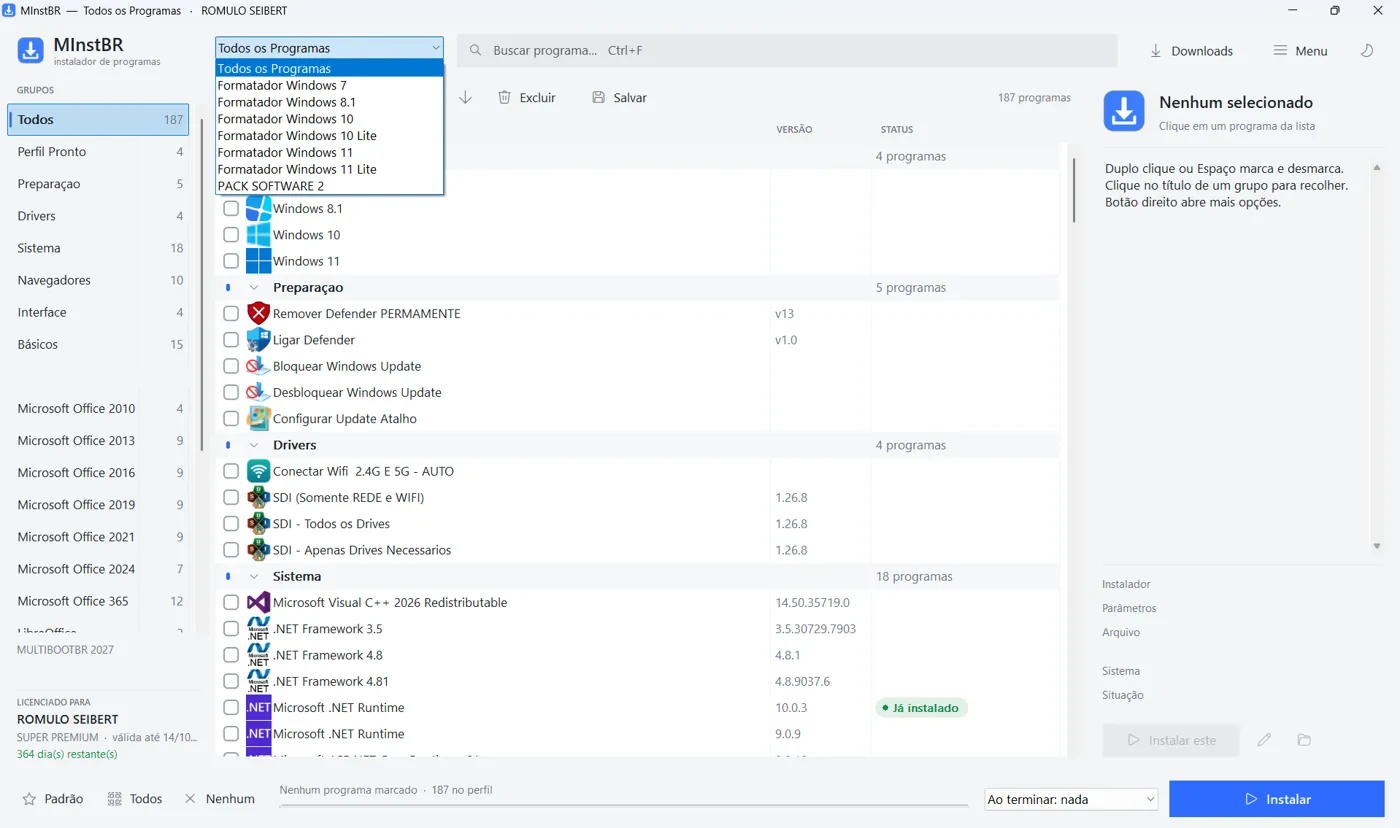Click the Nenhum button in bottom bar
Image resolution: width=1400 pixels, height=828 pixels.
point(220,799)
